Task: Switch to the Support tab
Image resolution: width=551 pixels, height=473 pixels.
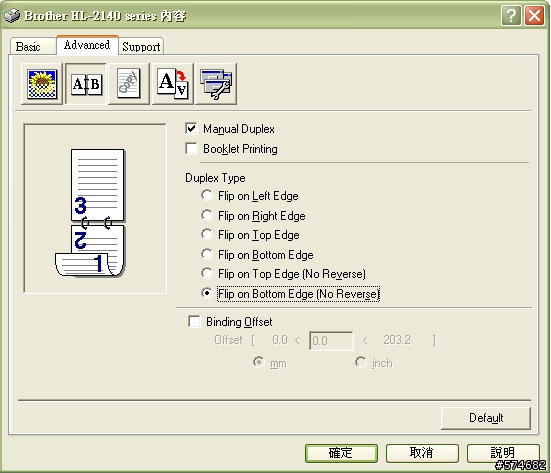Action: 141,47
